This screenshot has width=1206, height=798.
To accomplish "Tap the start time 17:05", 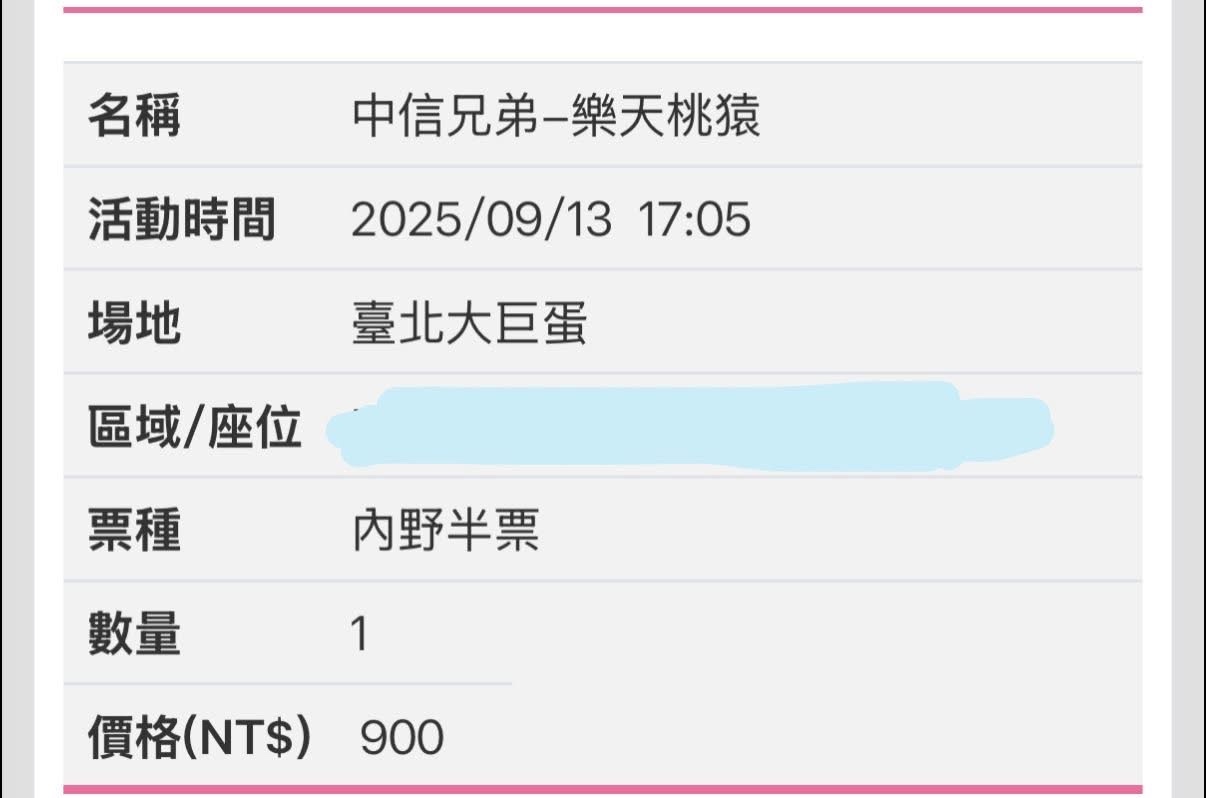I will 694,219.
